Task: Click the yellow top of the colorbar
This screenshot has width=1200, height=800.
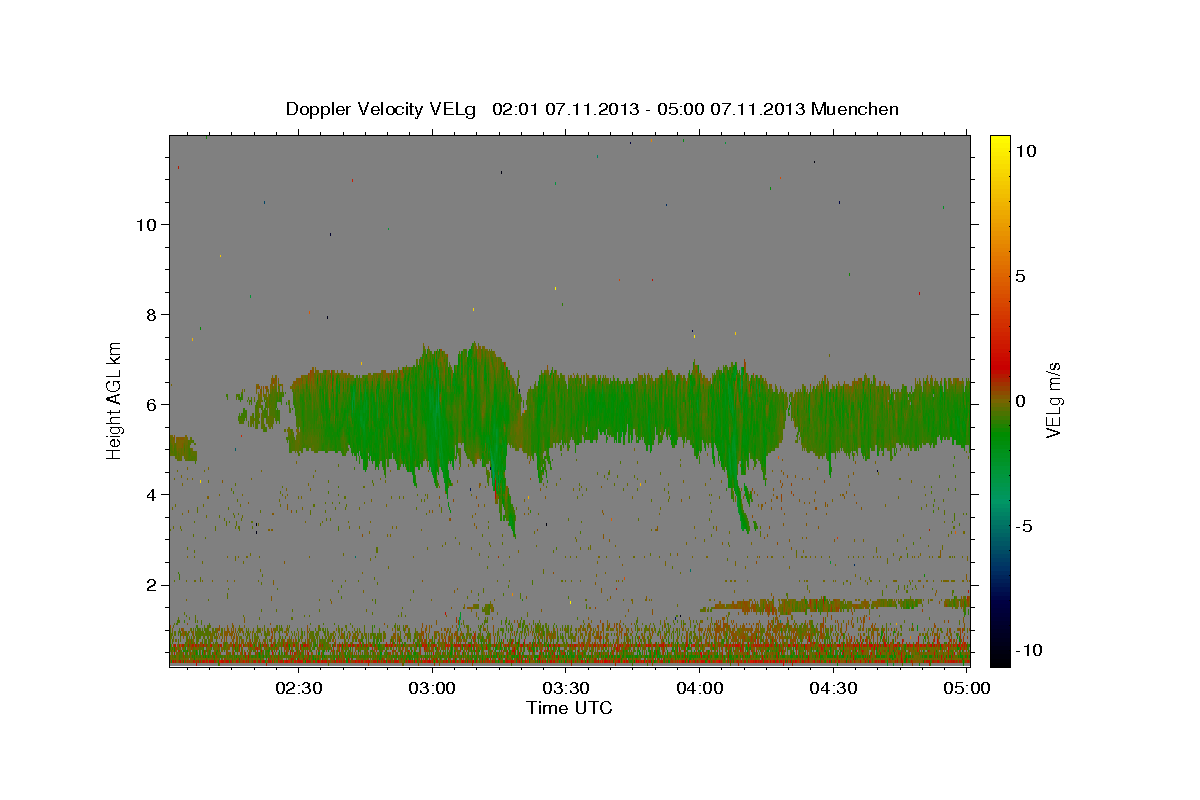Action: pos(999,145)
